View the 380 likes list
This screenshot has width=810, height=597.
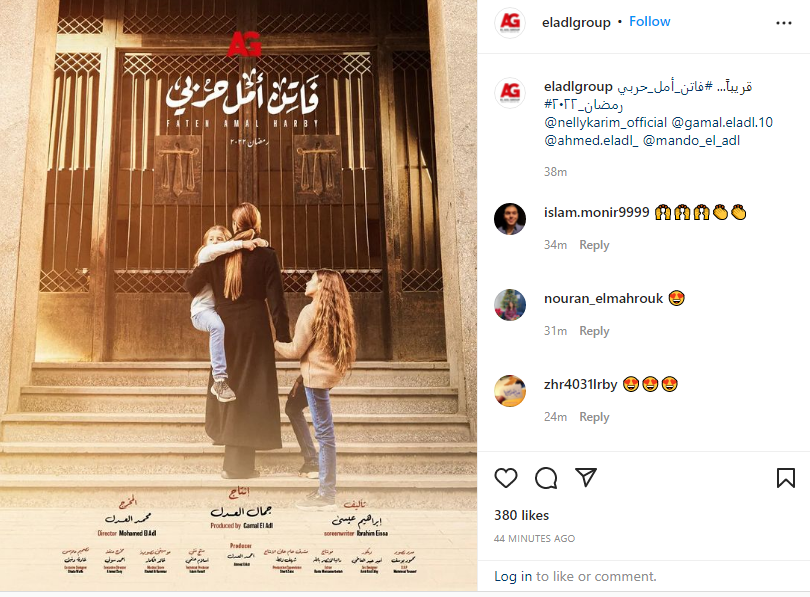coord(521,515)
